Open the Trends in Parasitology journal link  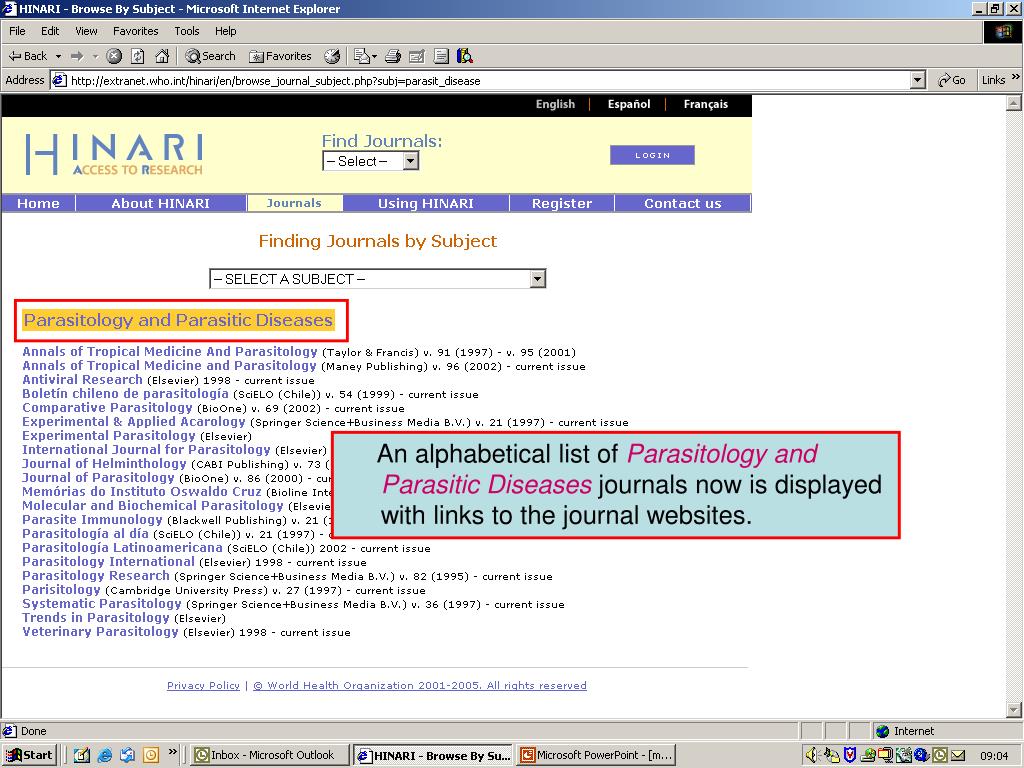96,618
